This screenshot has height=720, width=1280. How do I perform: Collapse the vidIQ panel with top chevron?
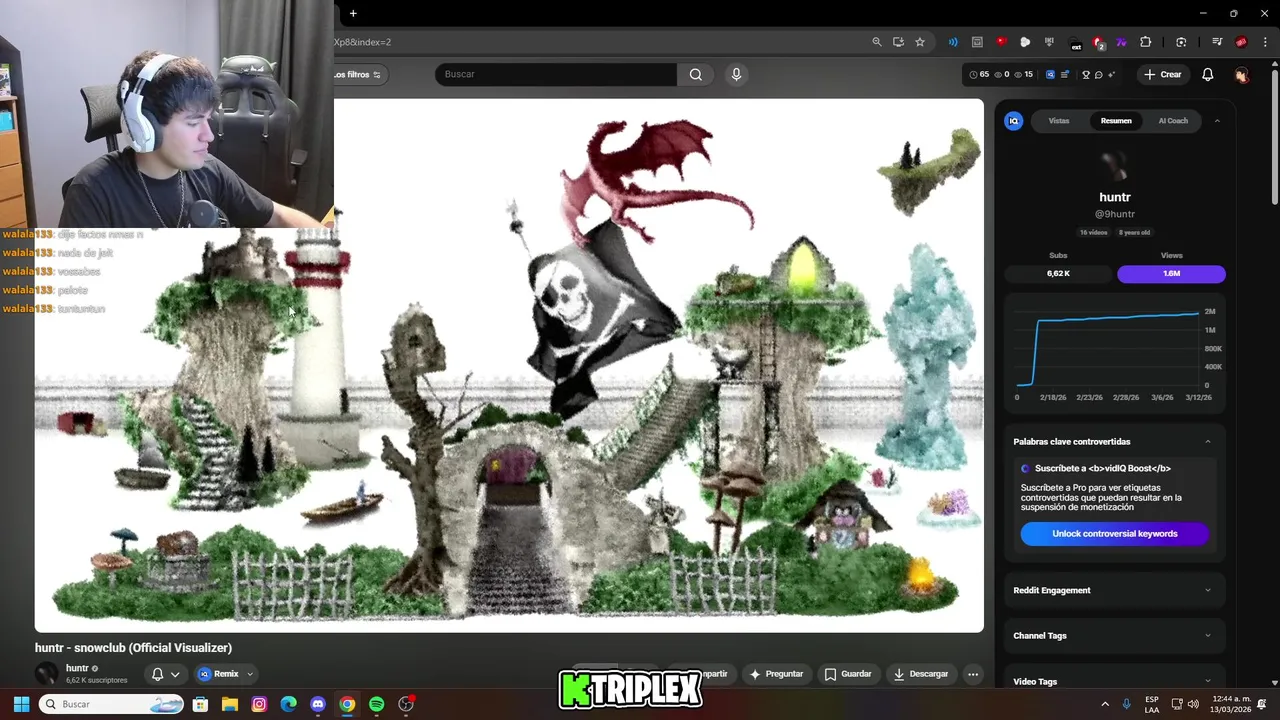(1217, 121)
